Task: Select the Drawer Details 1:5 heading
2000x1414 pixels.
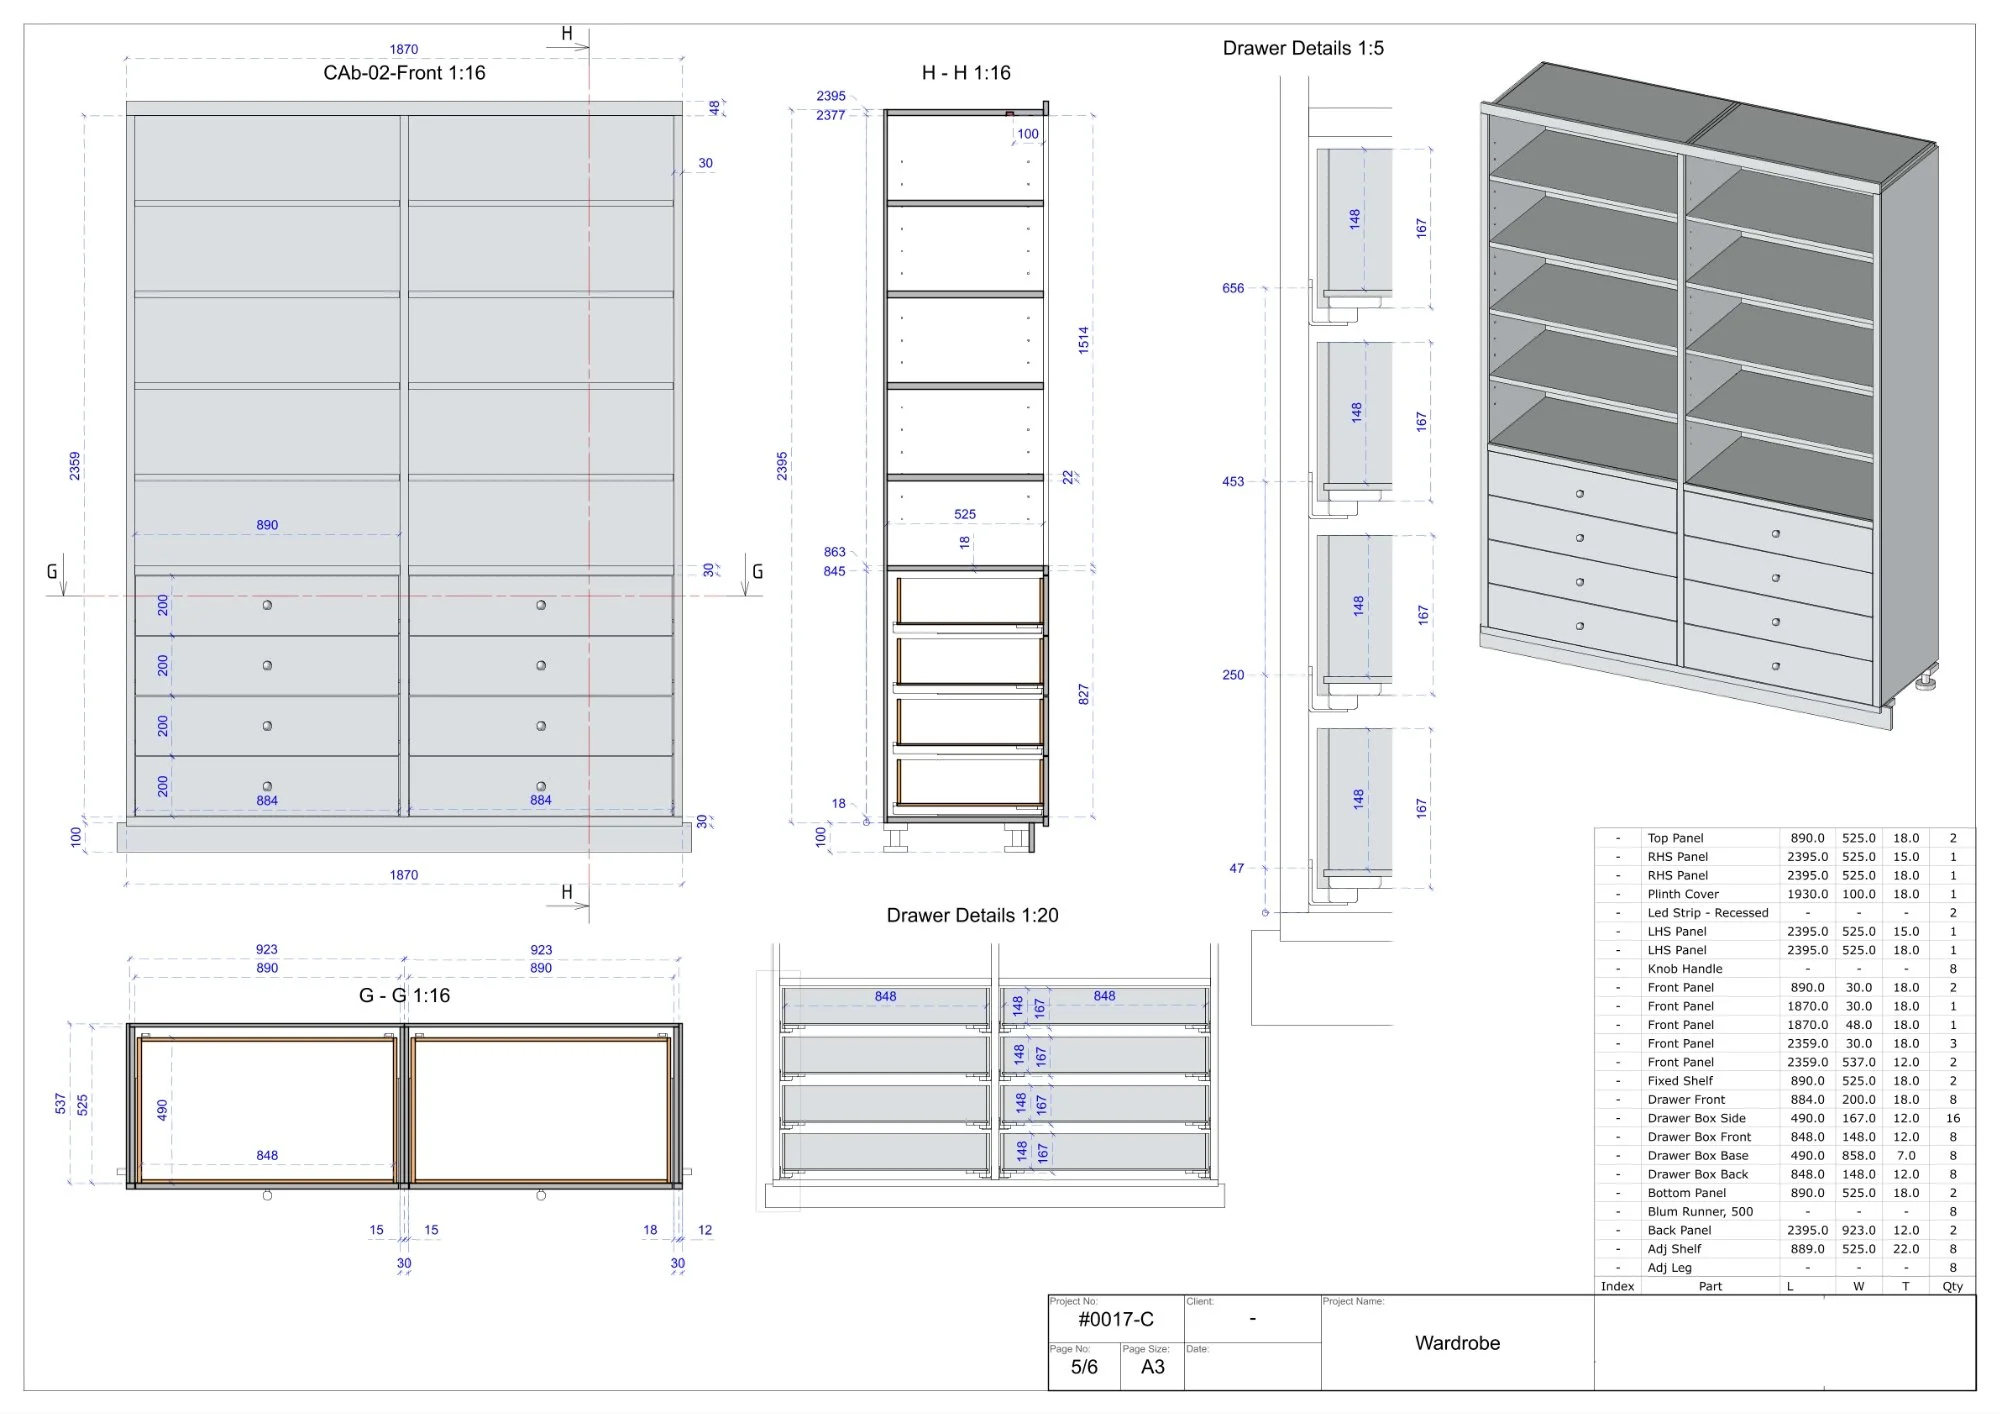Action: [1302, 48]
